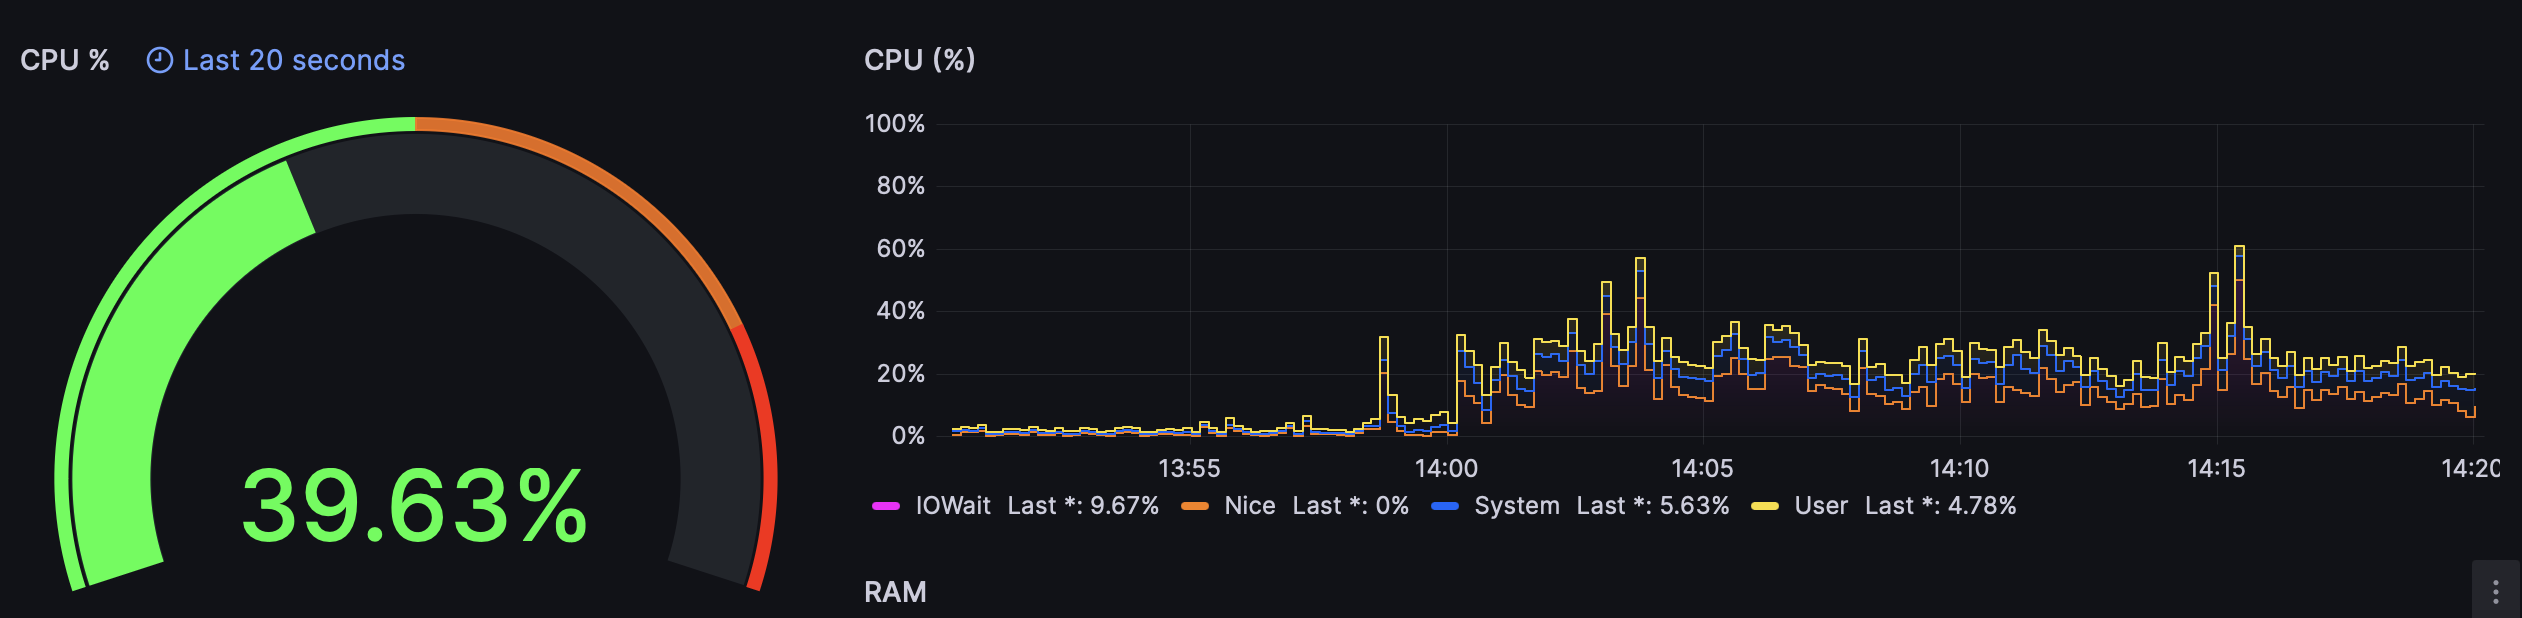
Task: Click the 80% y-axis label
Action: [901, 186]
